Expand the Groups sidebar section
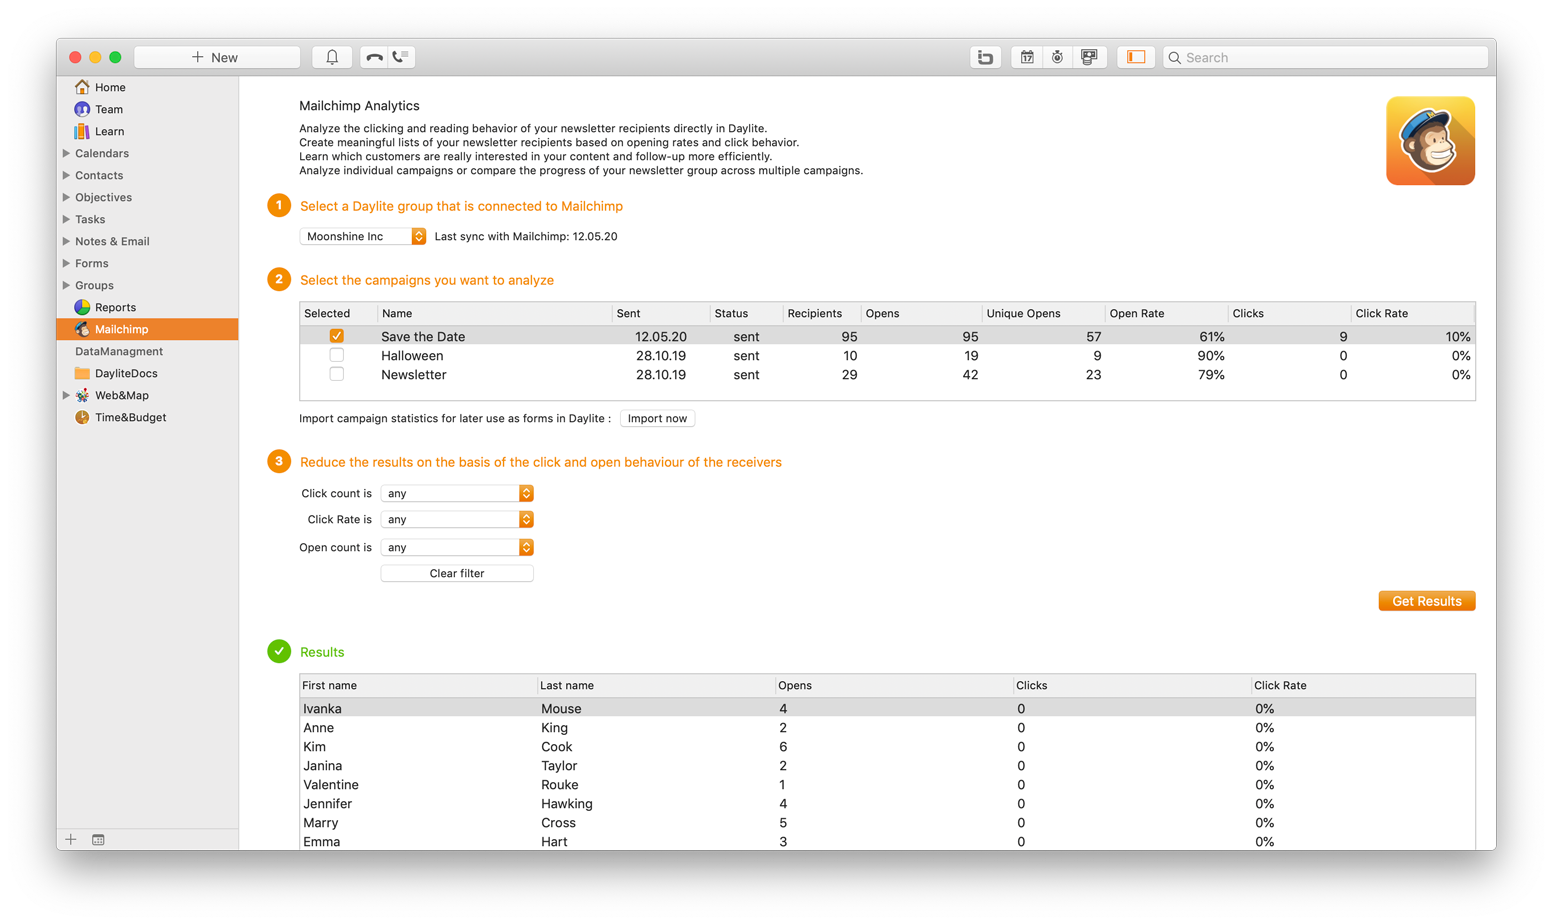Viewport: 1552px width, 924px height. 66,285
